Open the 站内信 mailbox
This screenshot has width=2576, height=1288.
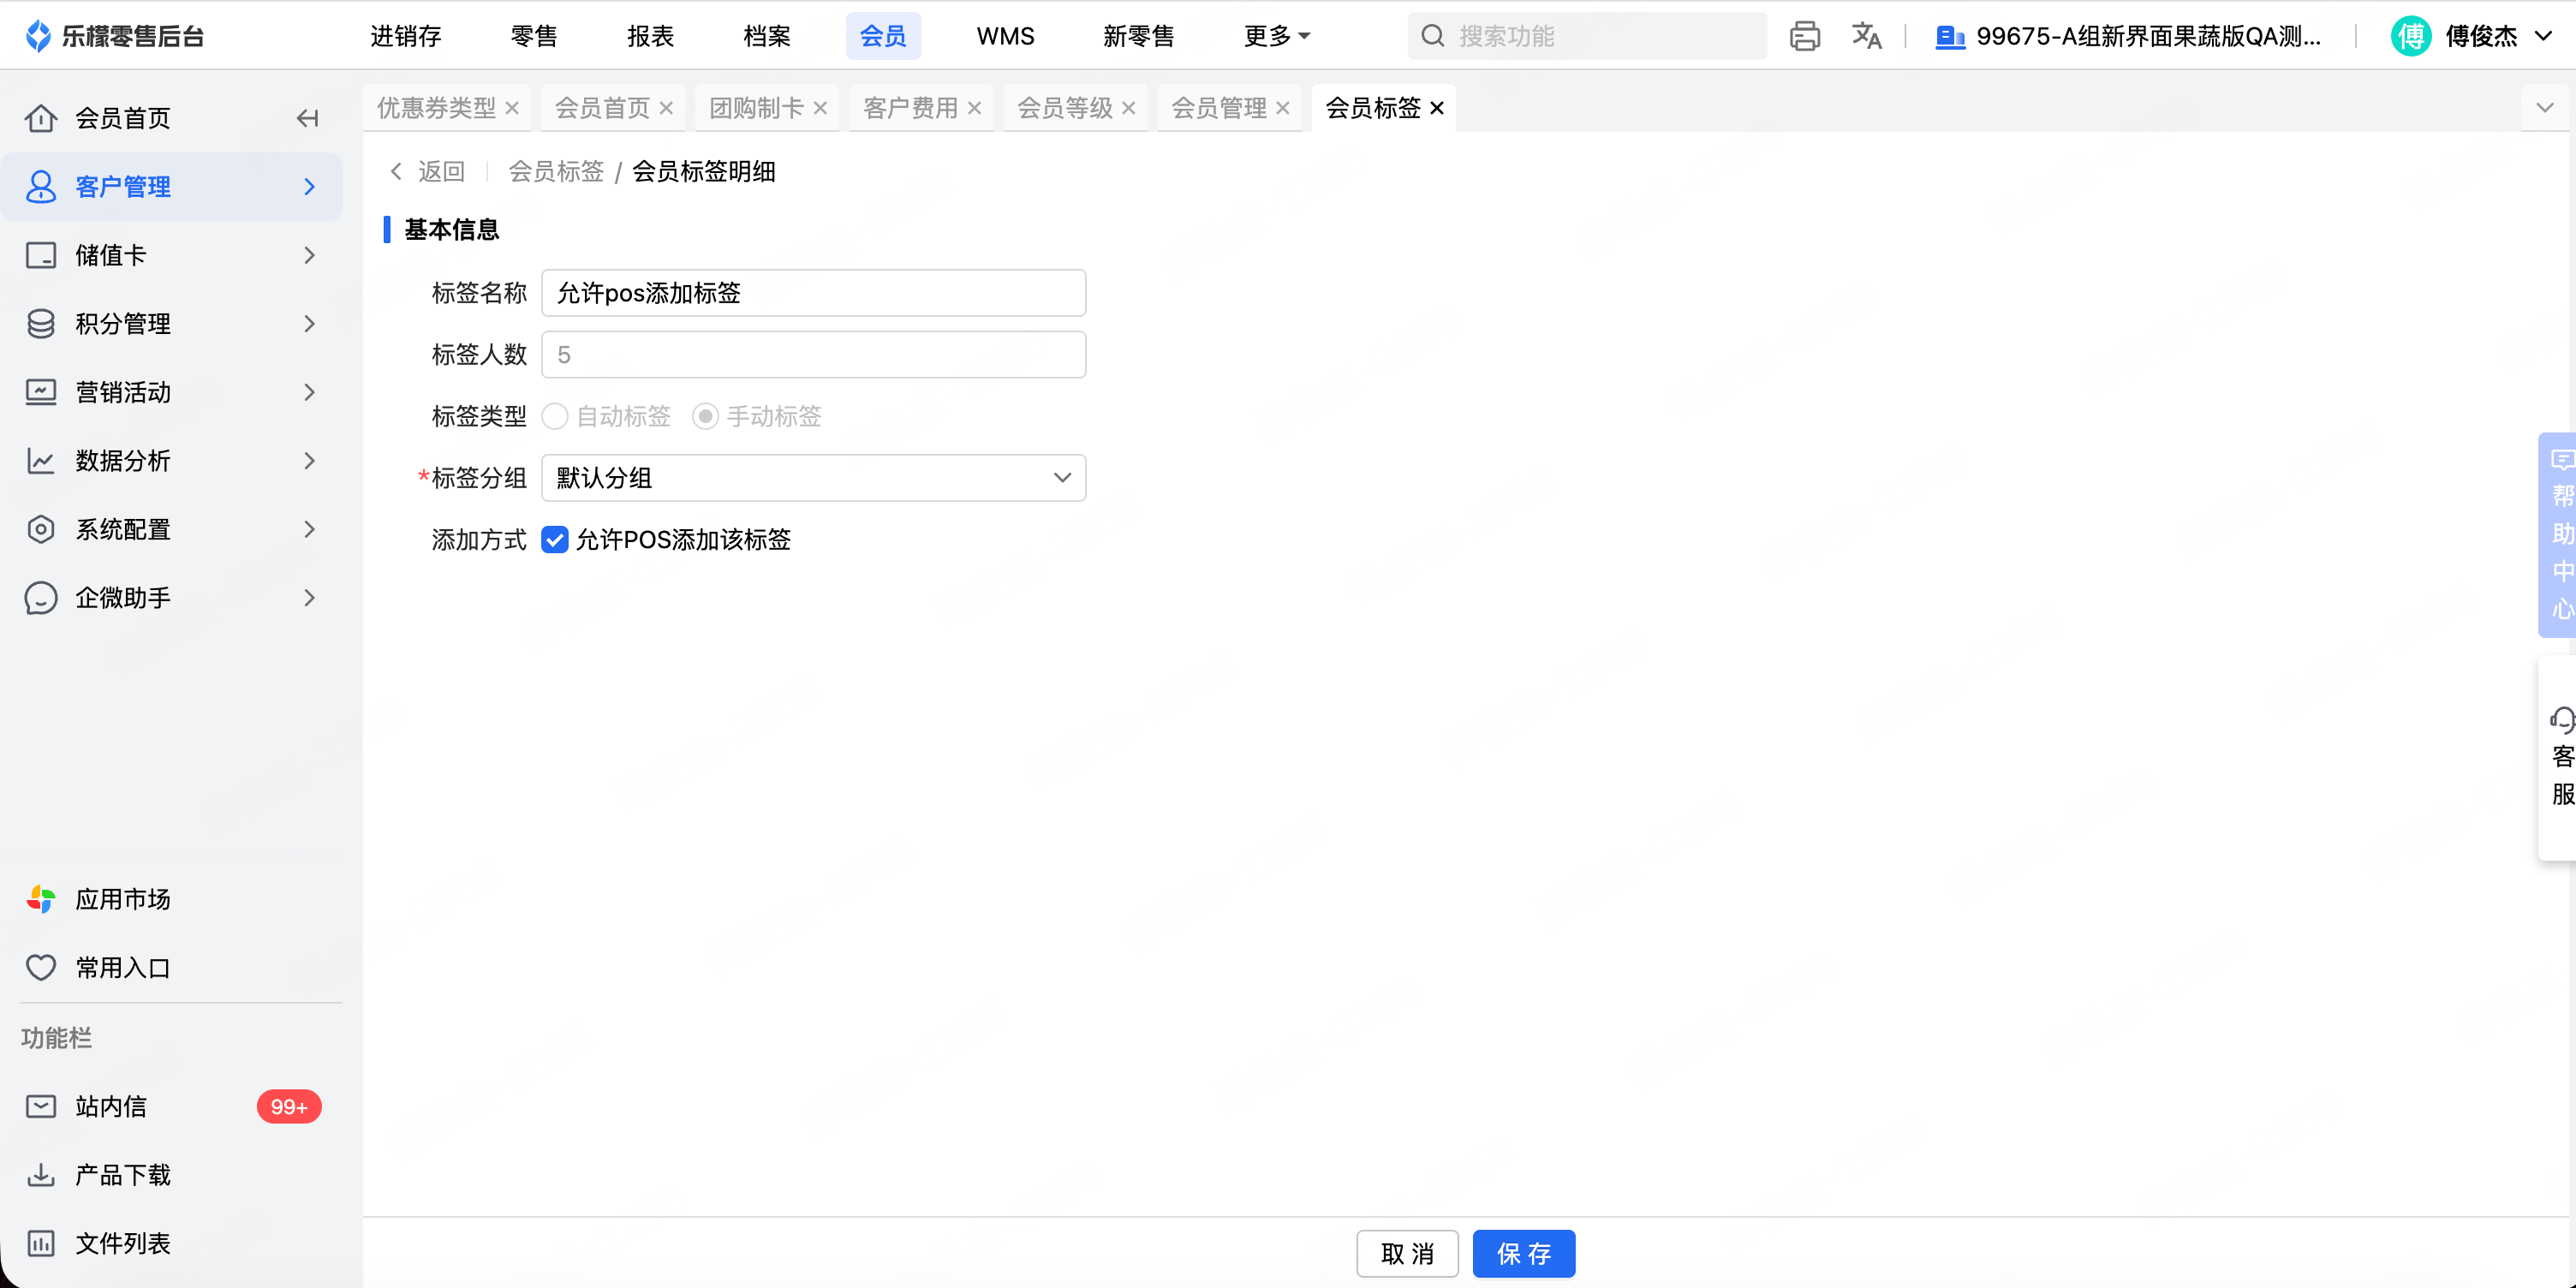pyautogui.click(x=111, y=1106)
